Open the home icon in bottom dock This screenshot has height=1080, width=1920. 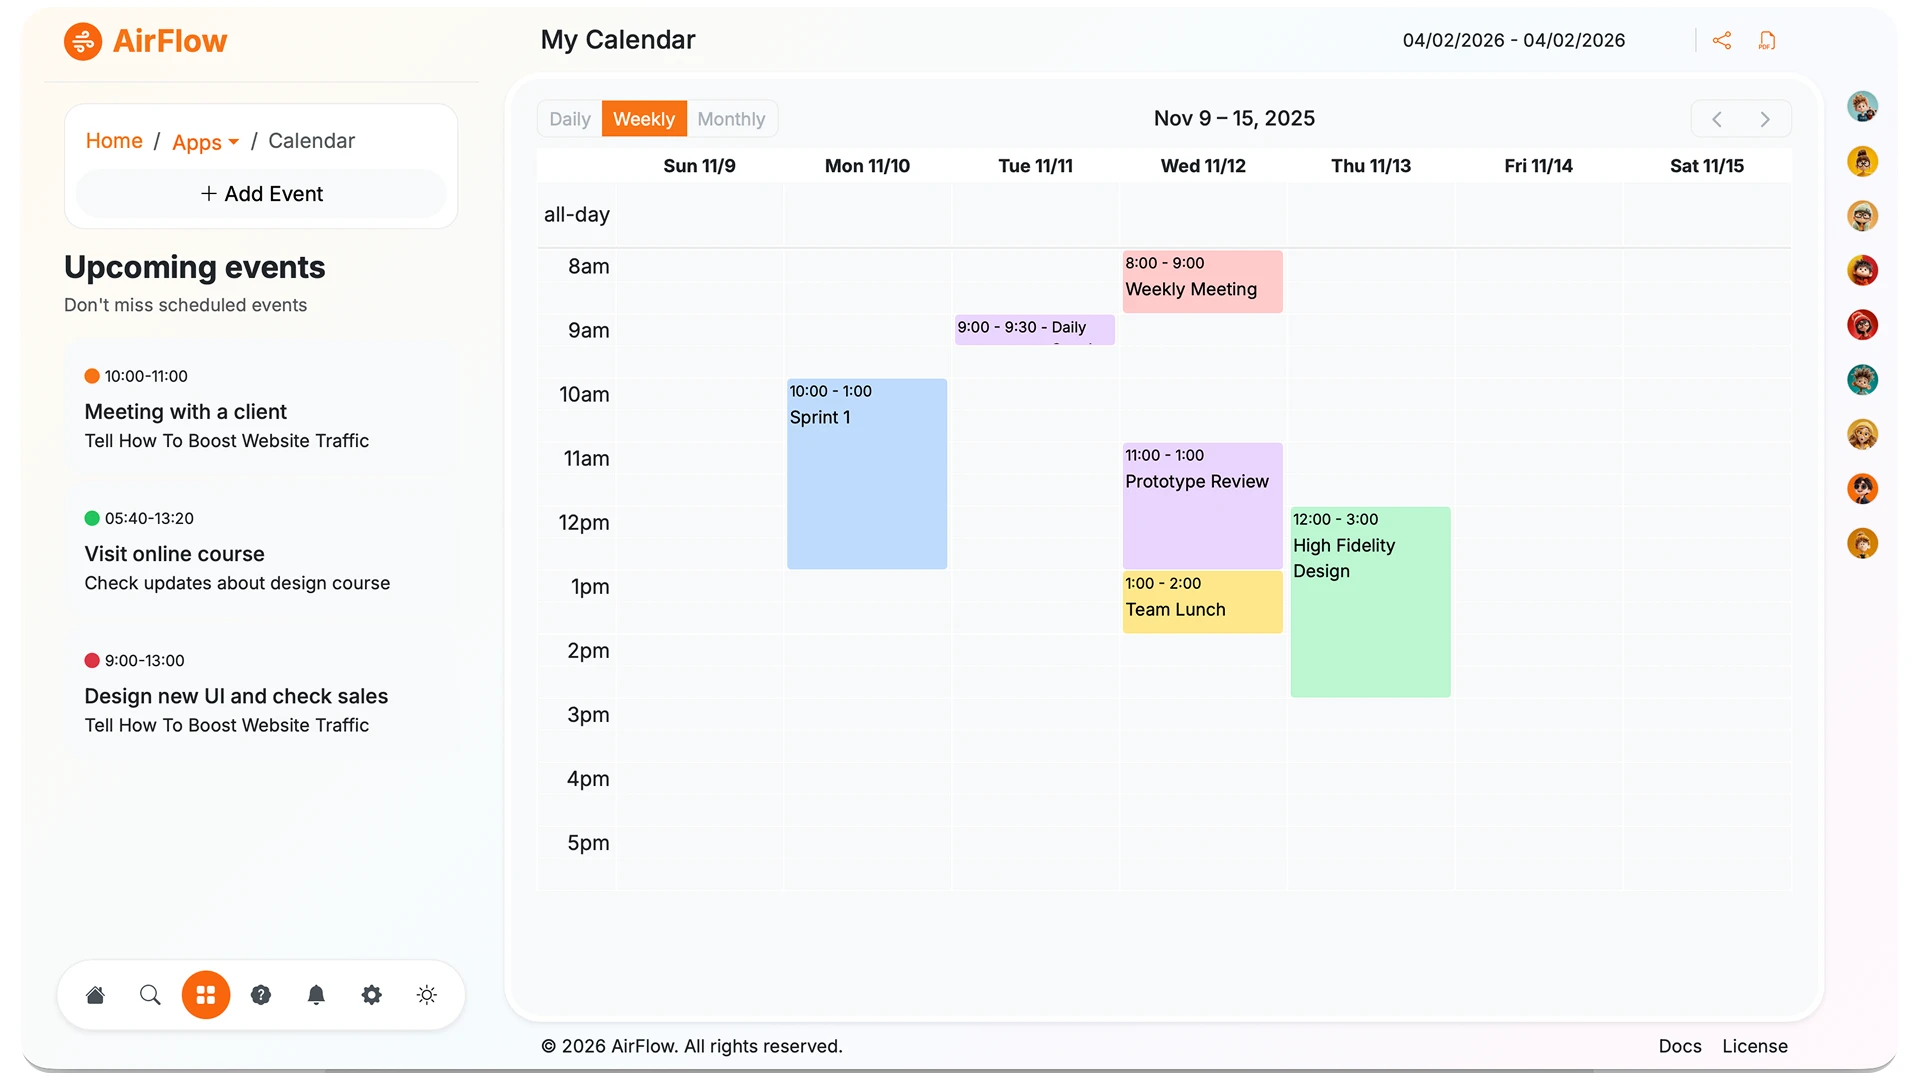(x=95, y=995)
